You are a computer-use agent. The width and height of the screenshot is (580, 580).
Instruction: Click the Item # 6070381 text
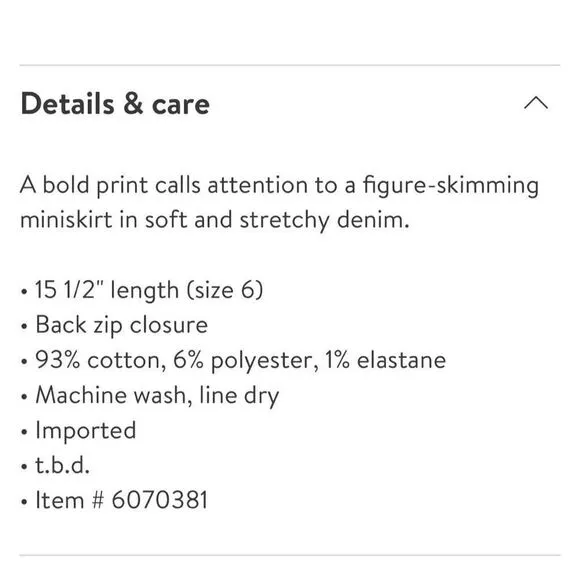pos(121,500)
